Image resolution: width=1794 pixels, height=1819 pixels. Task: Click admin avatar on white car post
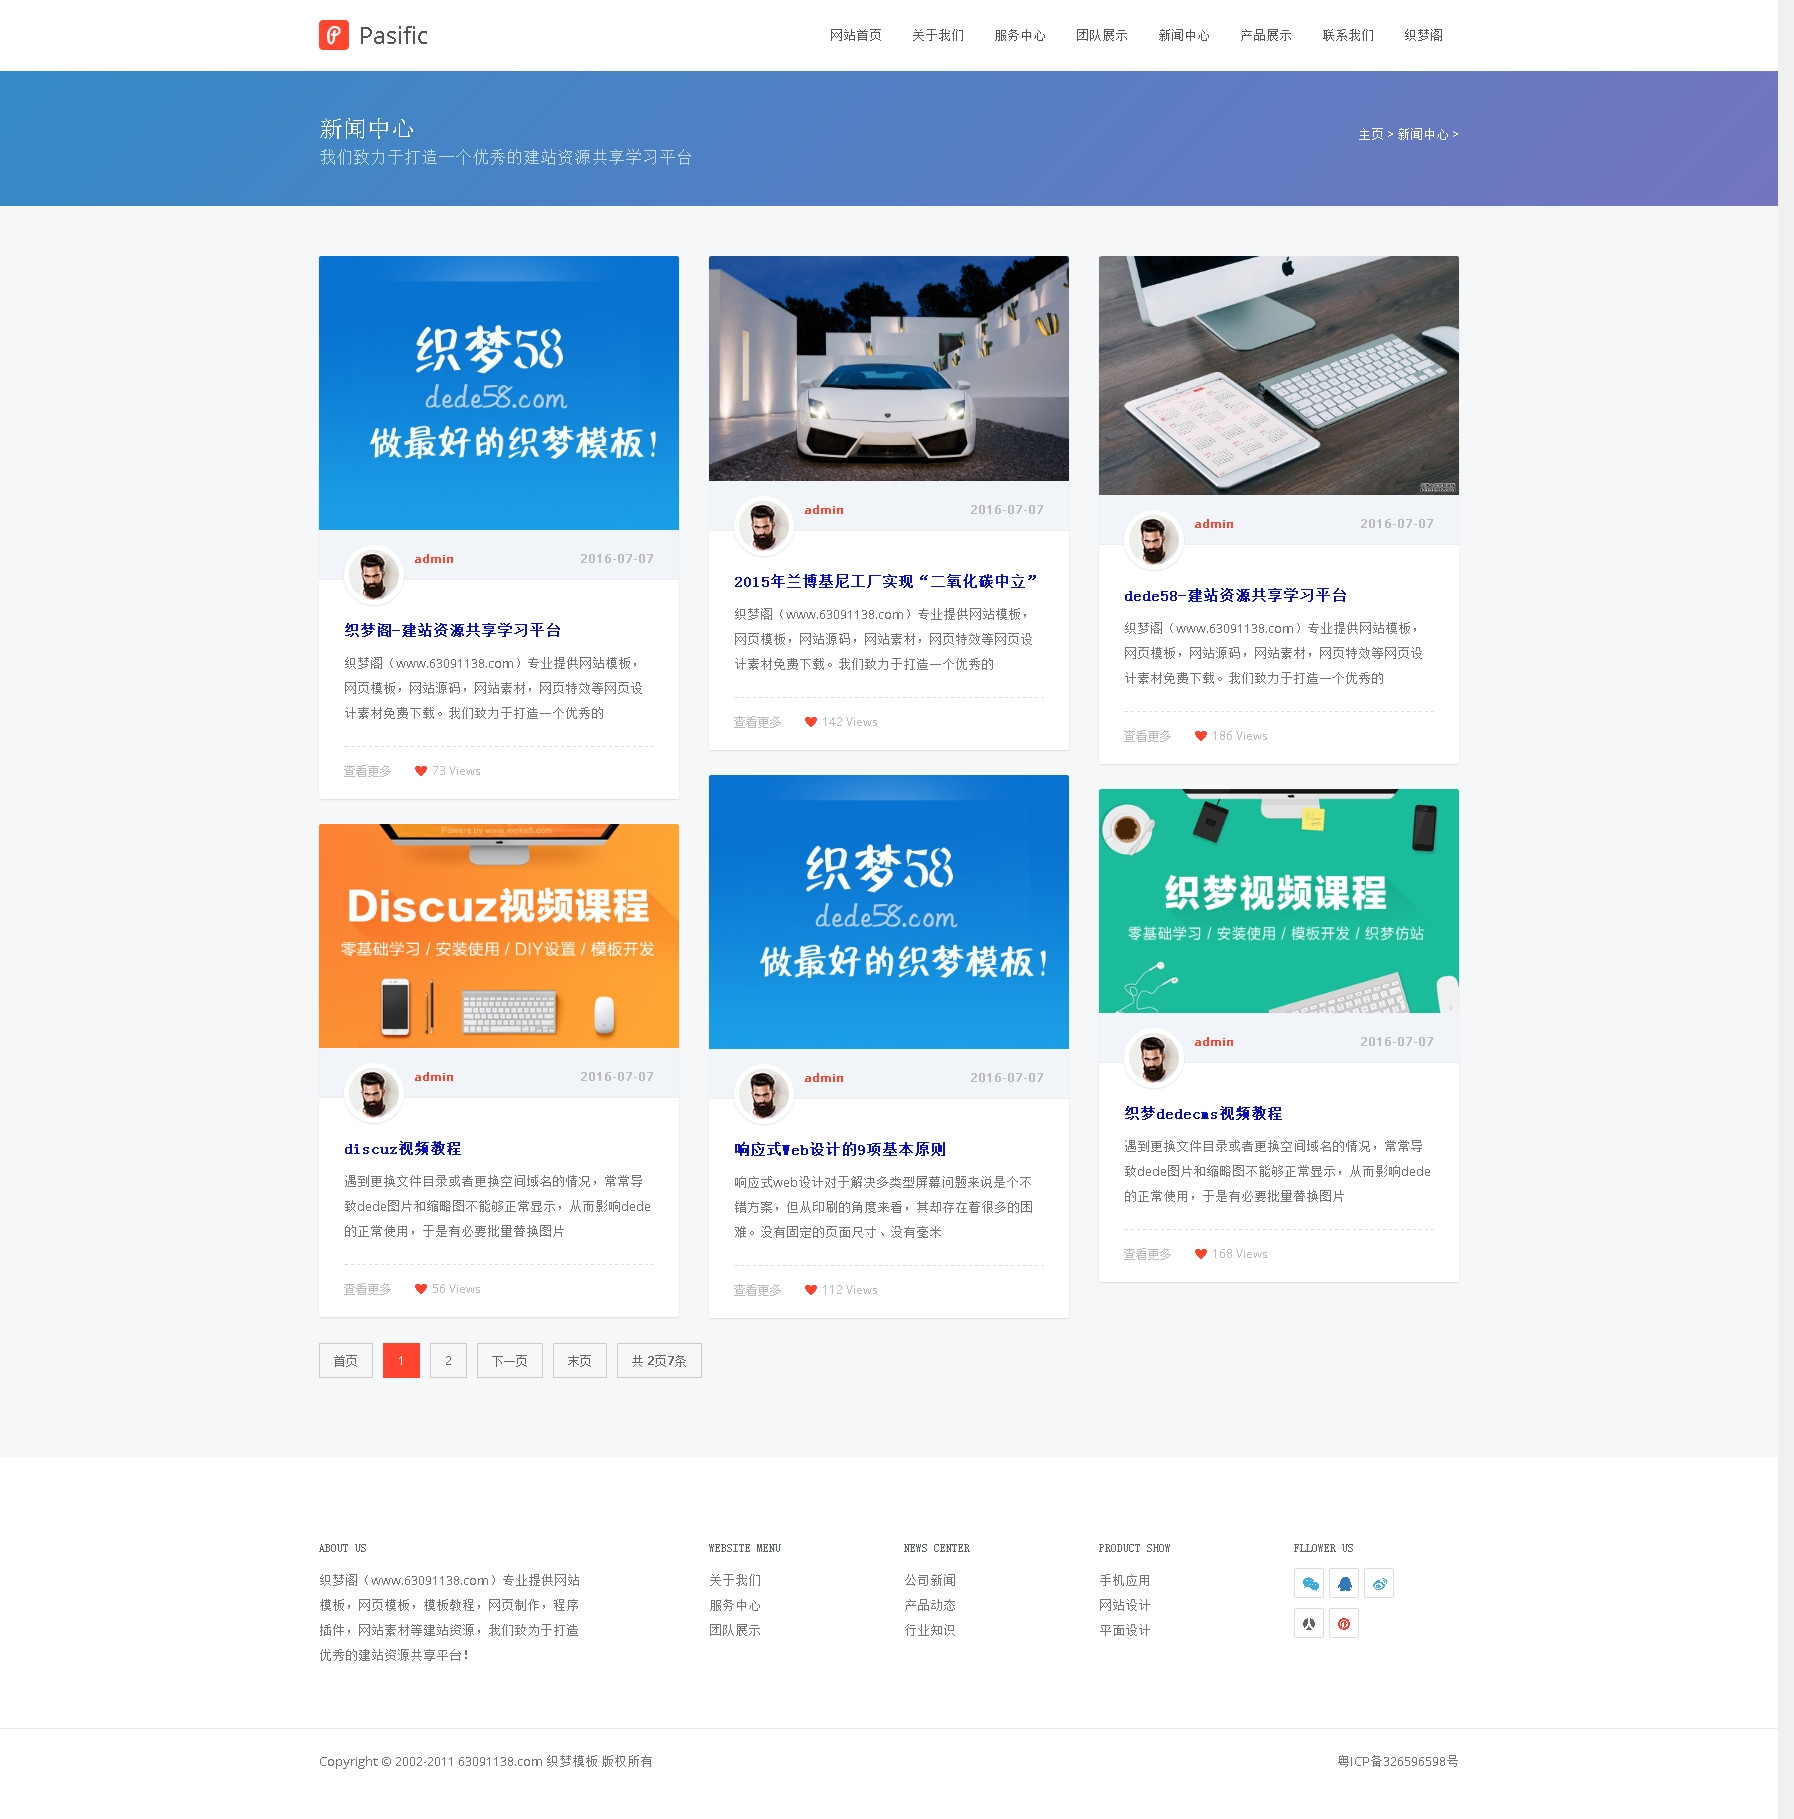tap(764, 526)
